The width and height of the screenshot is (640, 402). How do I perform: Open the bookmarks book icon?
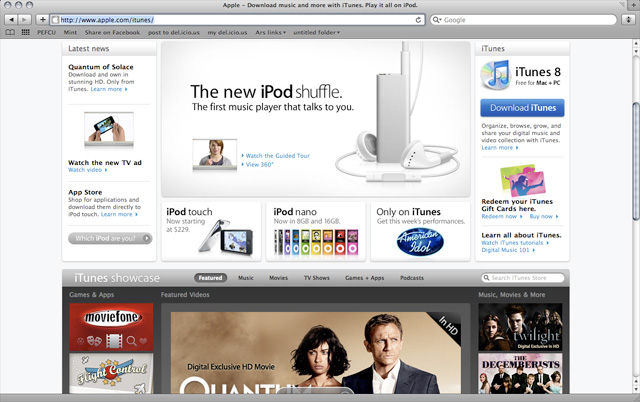pyautogui.click(x=10, y=32)
